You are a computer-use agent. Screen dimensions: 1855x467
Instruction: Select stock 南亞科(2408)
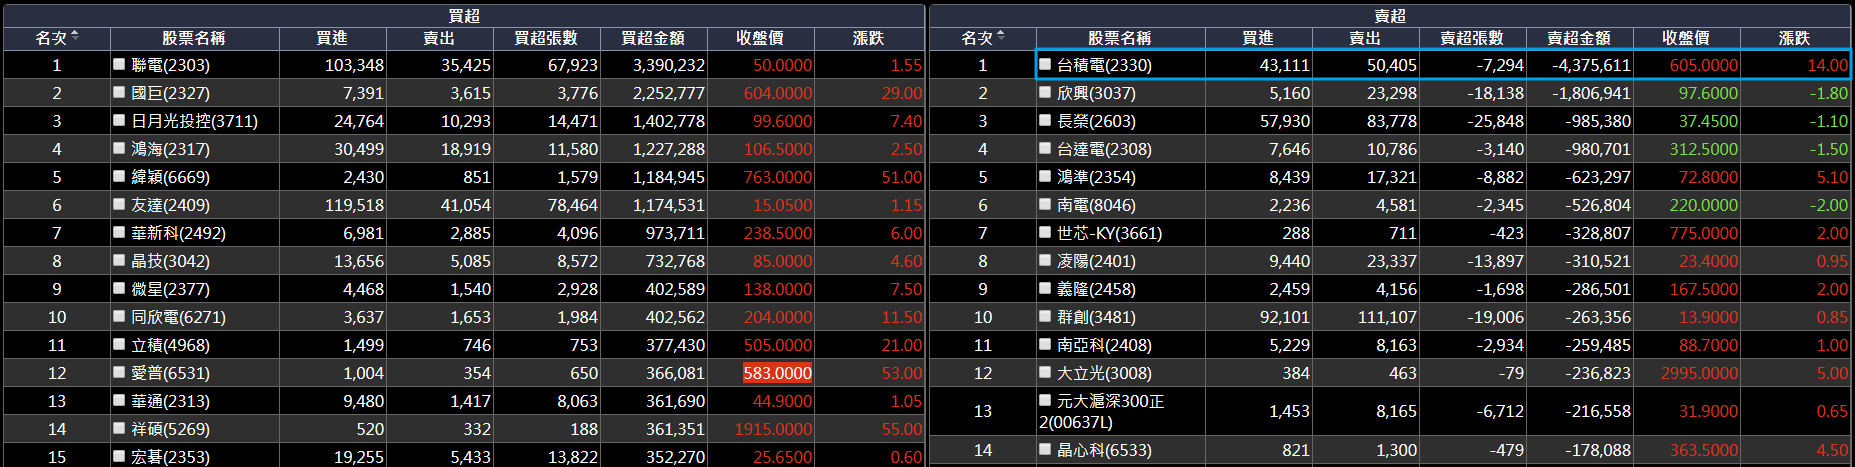1105,345
